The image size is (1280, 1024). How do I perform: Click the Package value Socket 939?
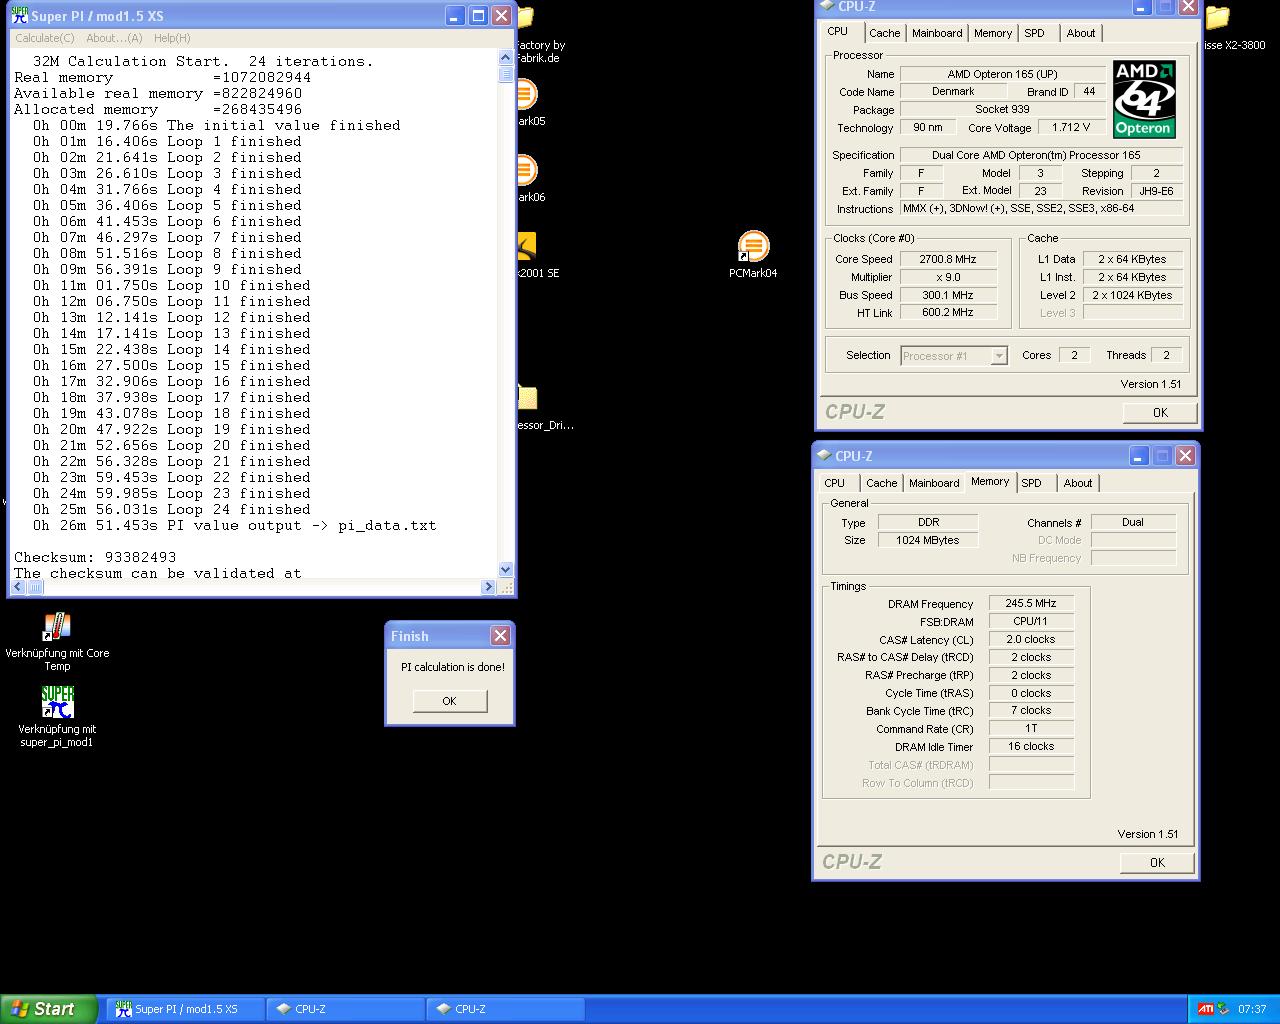coord(1002,110)
